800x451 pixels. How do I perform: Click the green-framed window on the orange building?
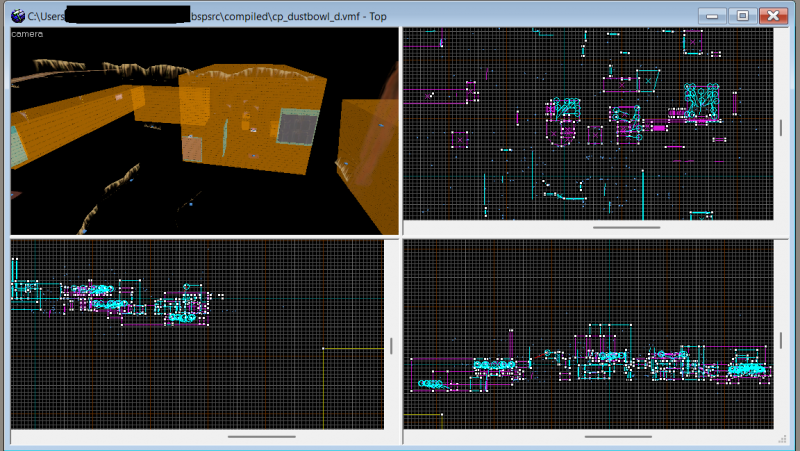[x=297, y=127]
